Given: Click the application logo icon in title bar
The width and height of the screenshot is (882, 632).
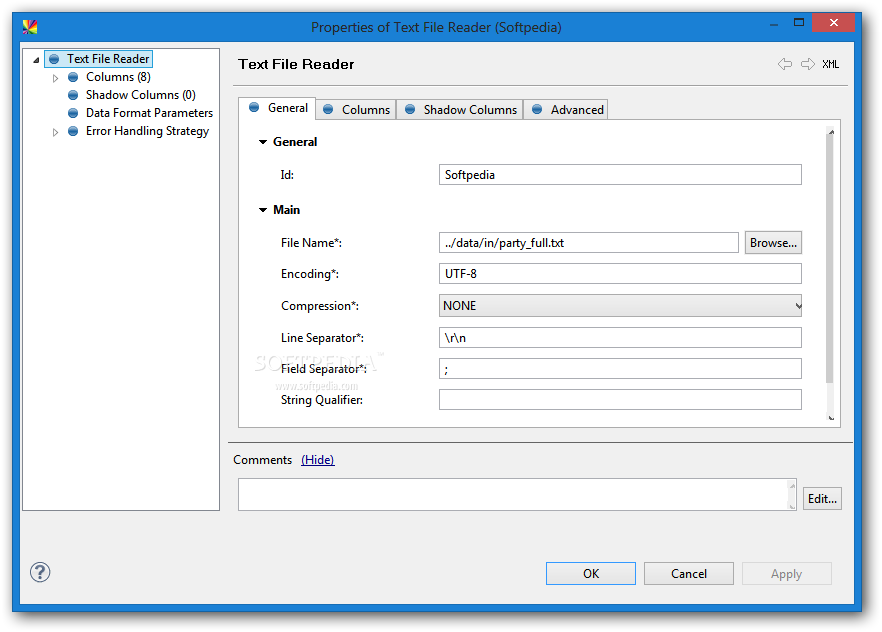Looking at the screenshot, I should pyautogui.click(x=30, y=26).
